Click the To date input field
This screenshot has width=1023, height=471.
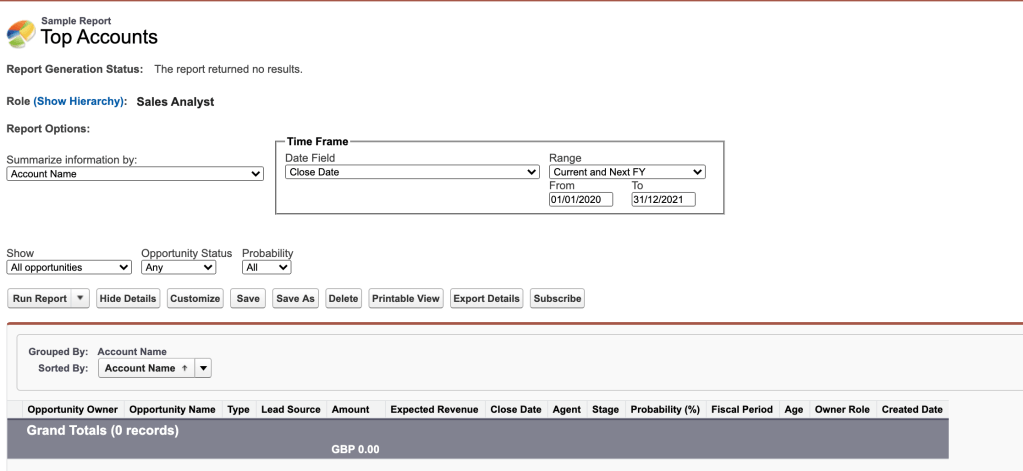663,200
